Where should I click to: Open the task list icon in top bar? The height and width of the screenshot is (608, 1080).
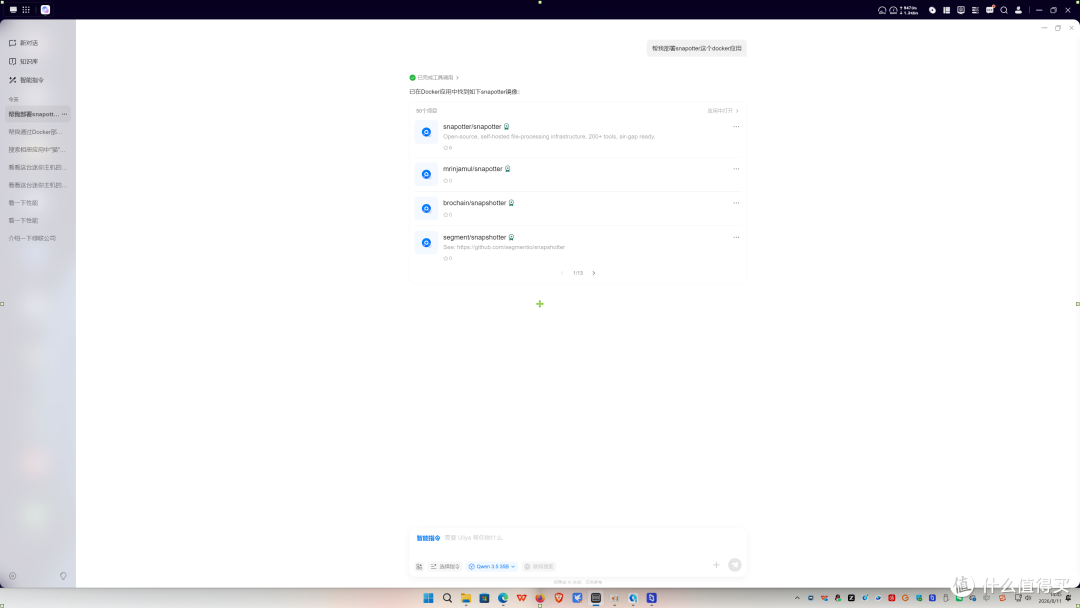pyautogui.click(x=975, y=10)
